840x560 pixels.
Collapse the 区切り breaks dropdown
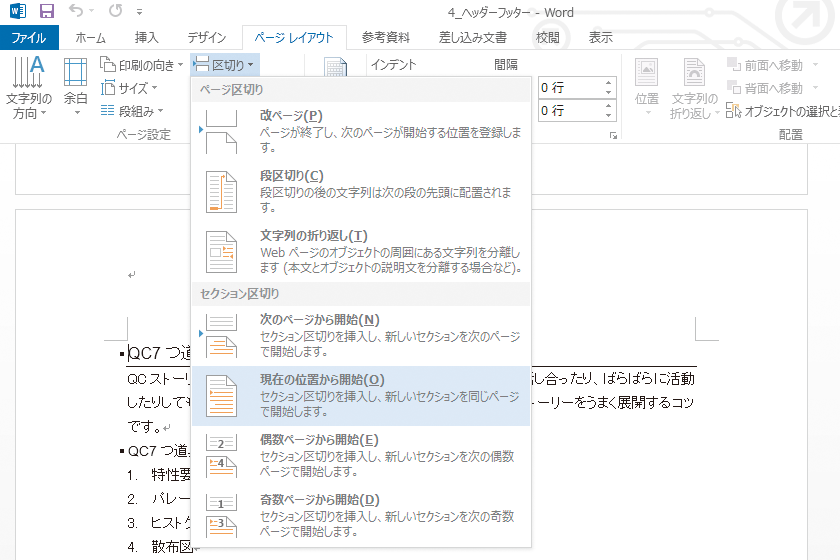click(x=224, y=65)
